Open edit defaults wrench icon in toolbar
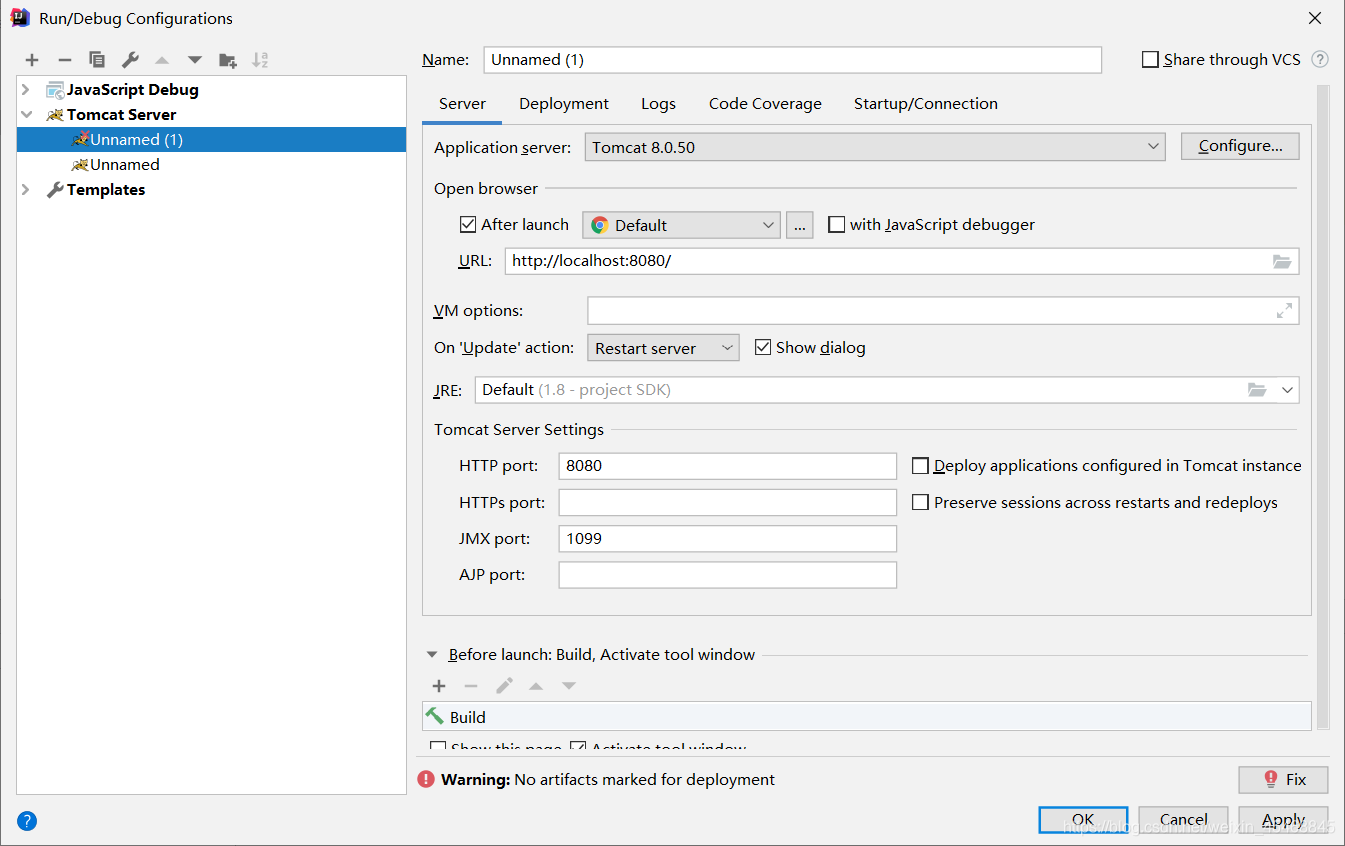1345x846 pixels. tap(130, 60)
